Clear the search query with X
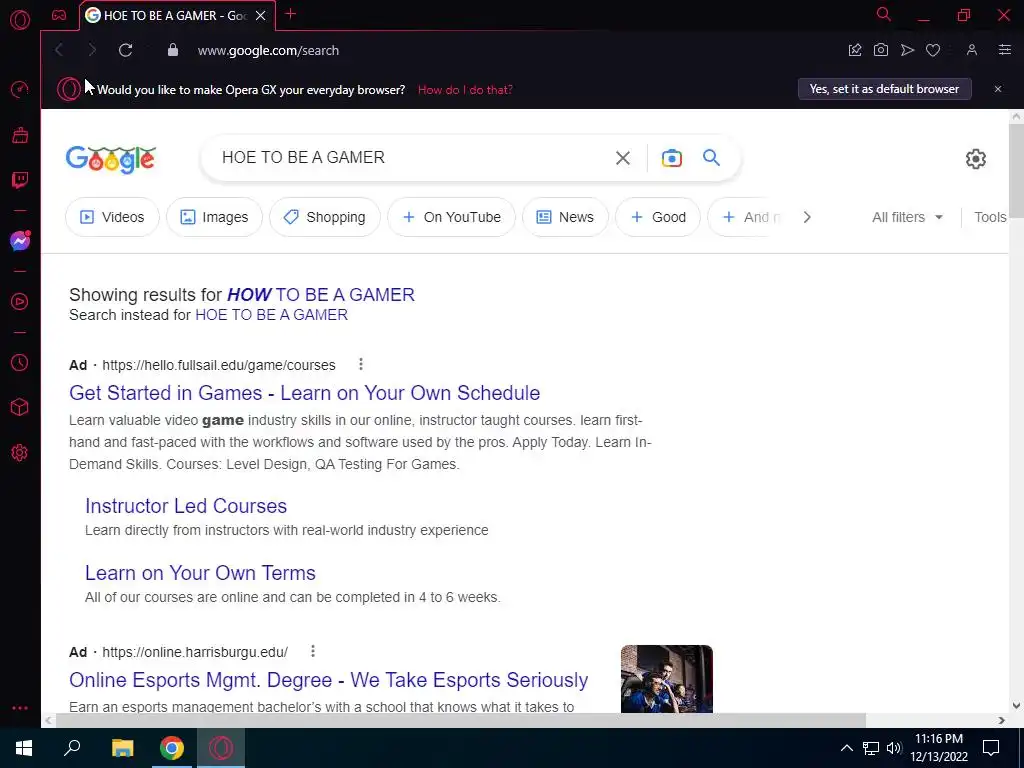This screenshot has width=1024, height=768. (622, 157)
